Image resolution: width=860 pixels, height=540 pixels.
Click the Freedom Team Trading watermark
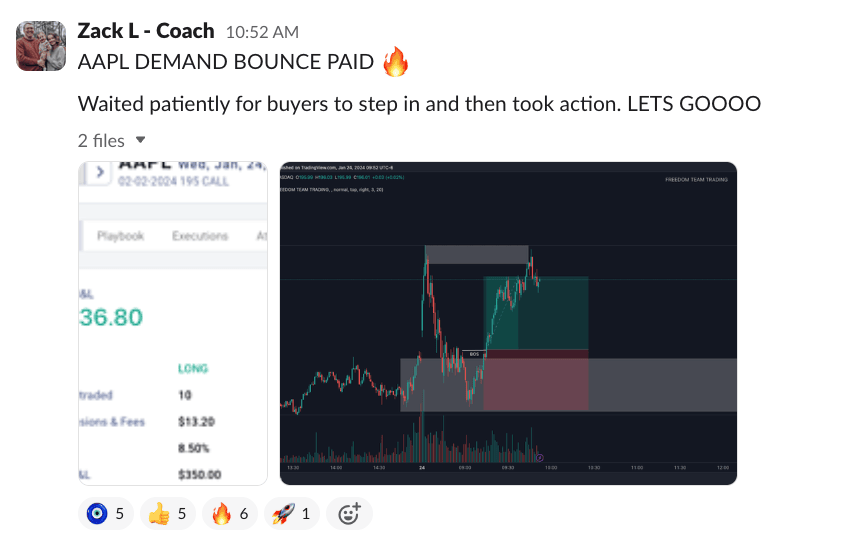(696, 179)
